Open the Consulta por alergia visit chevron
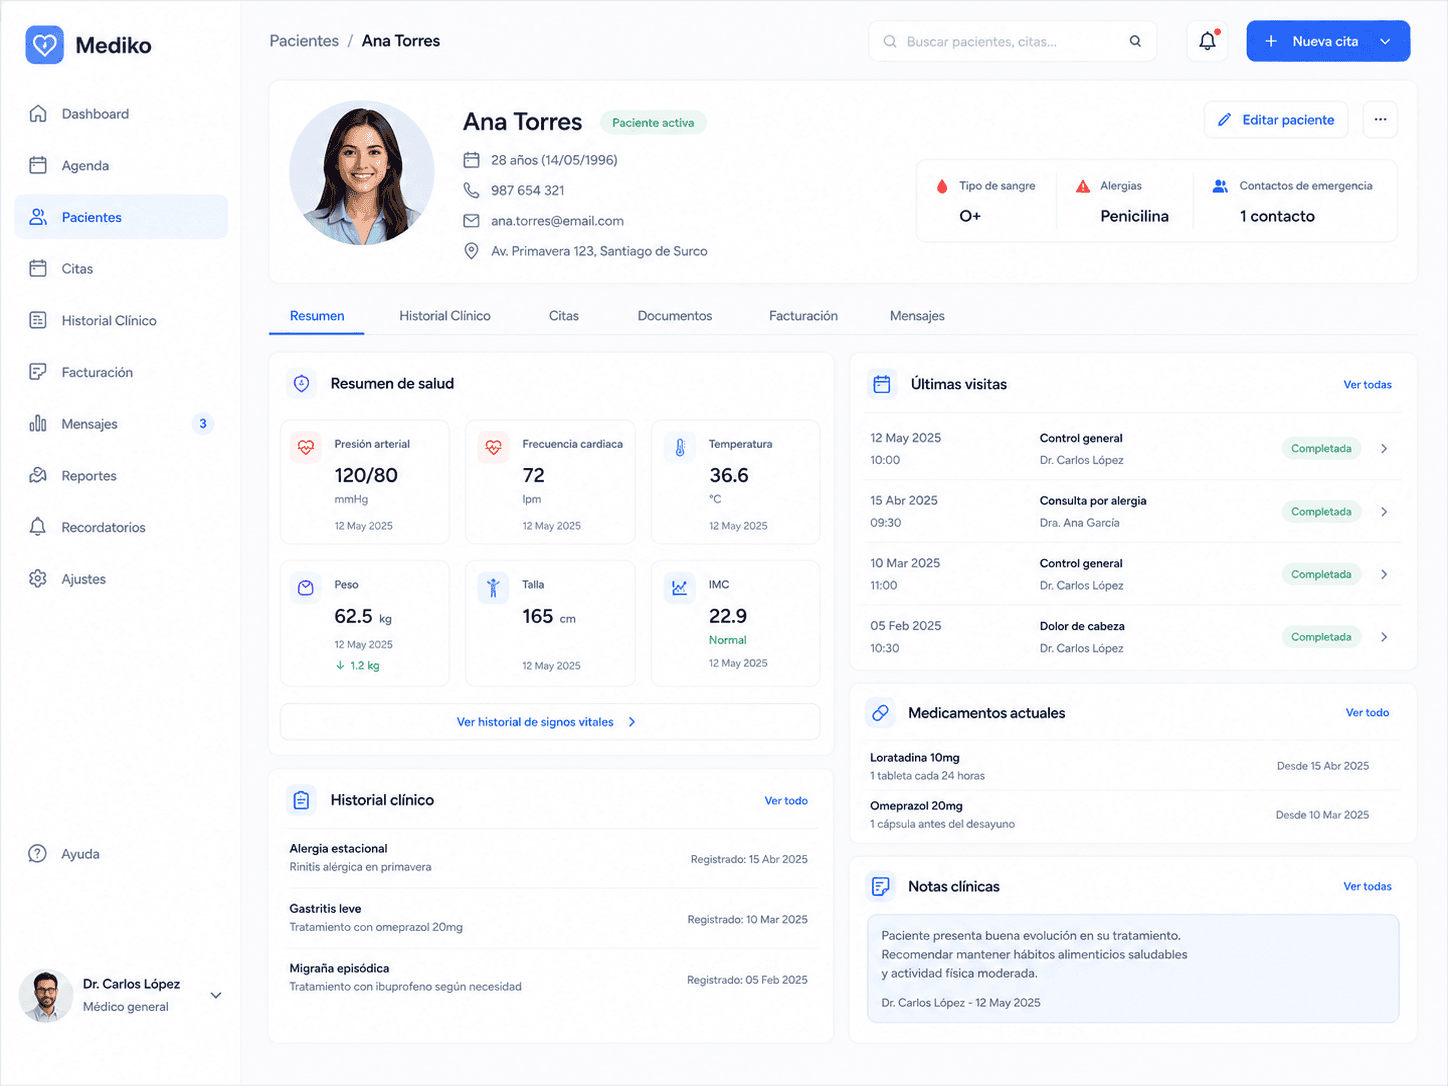The image size is (1448, 1086). (x=1384, y=512)
